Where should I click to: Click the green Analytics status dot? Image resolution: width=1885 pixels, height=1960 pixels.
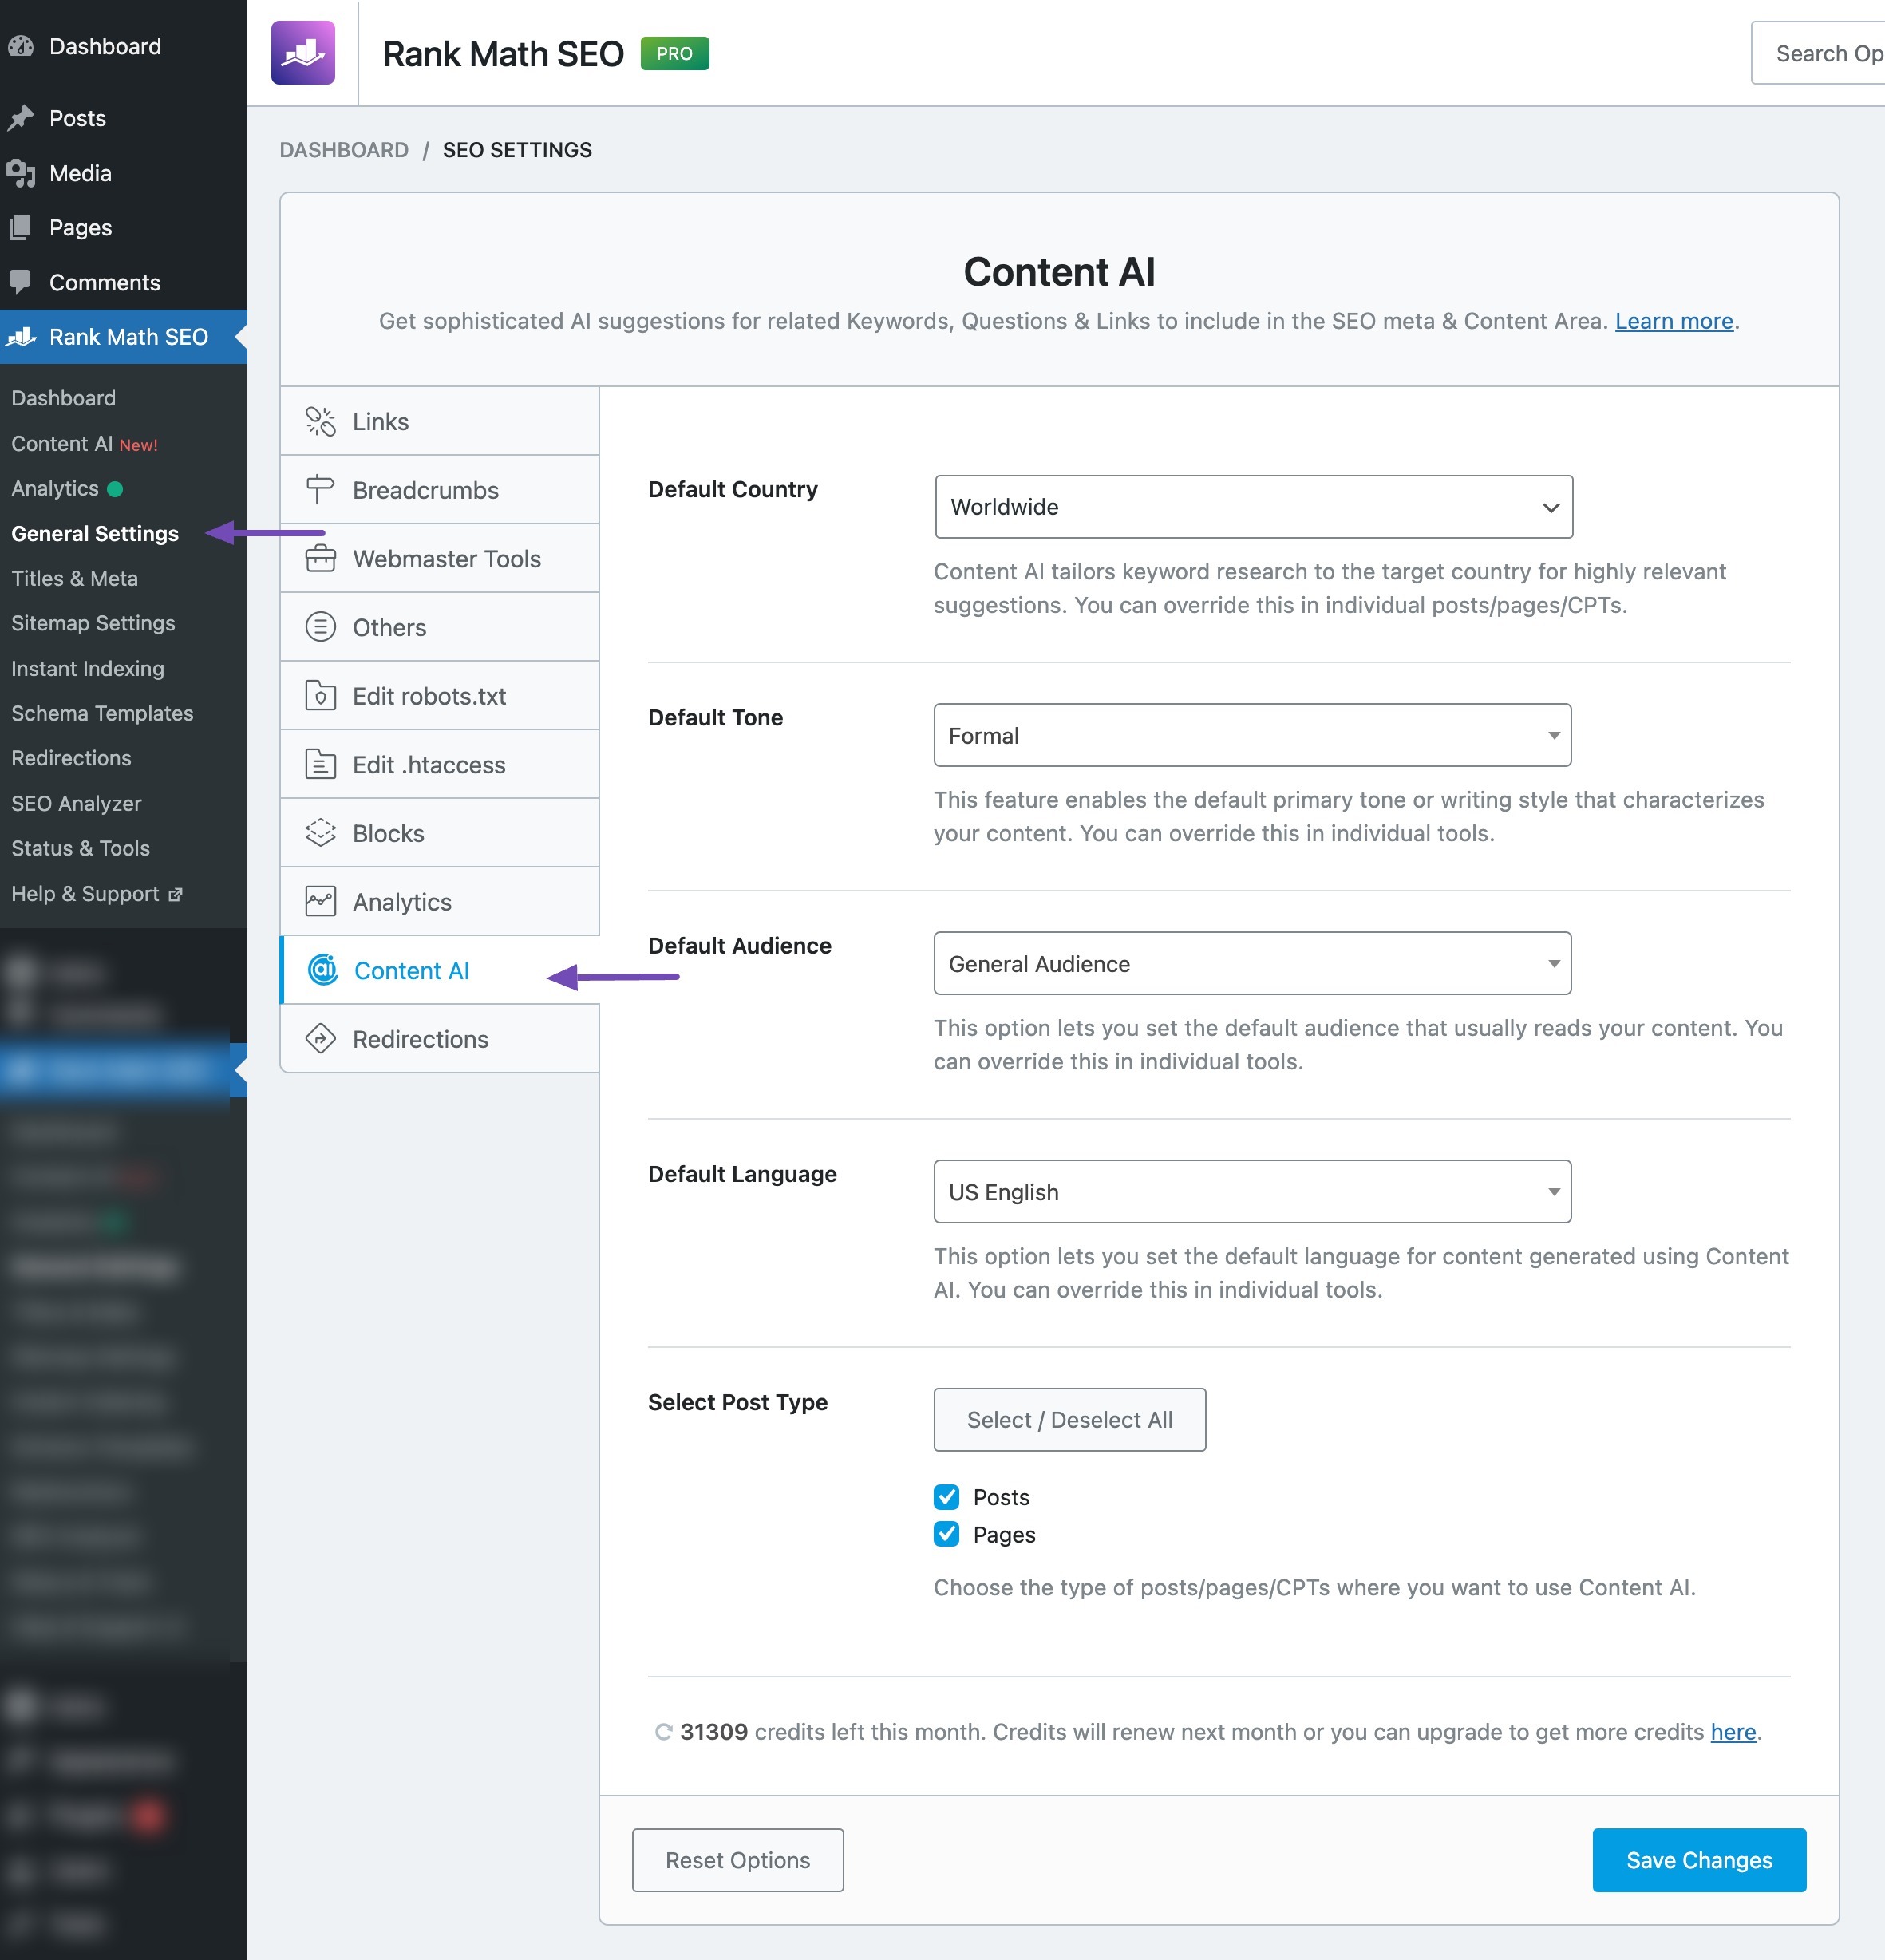point(115,489)
